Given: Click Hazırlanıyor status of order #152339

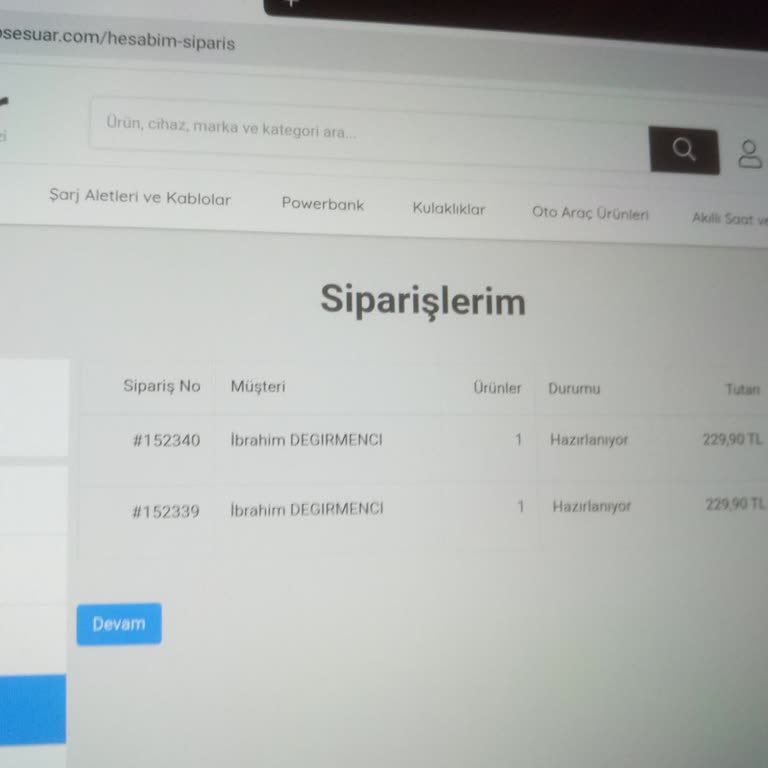Looking at the screenshot, I should (x=592, y=506).
